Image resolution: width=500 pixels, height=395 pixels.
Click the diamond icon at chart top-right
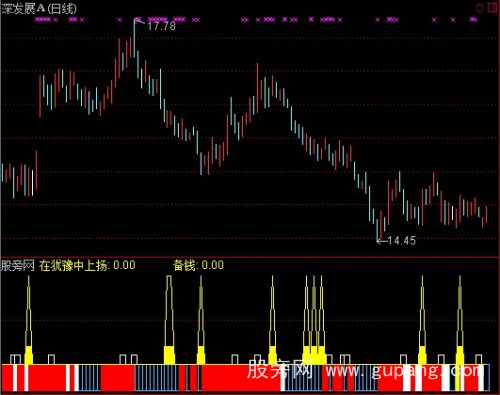pyautogui.click(x=480, y=8)
